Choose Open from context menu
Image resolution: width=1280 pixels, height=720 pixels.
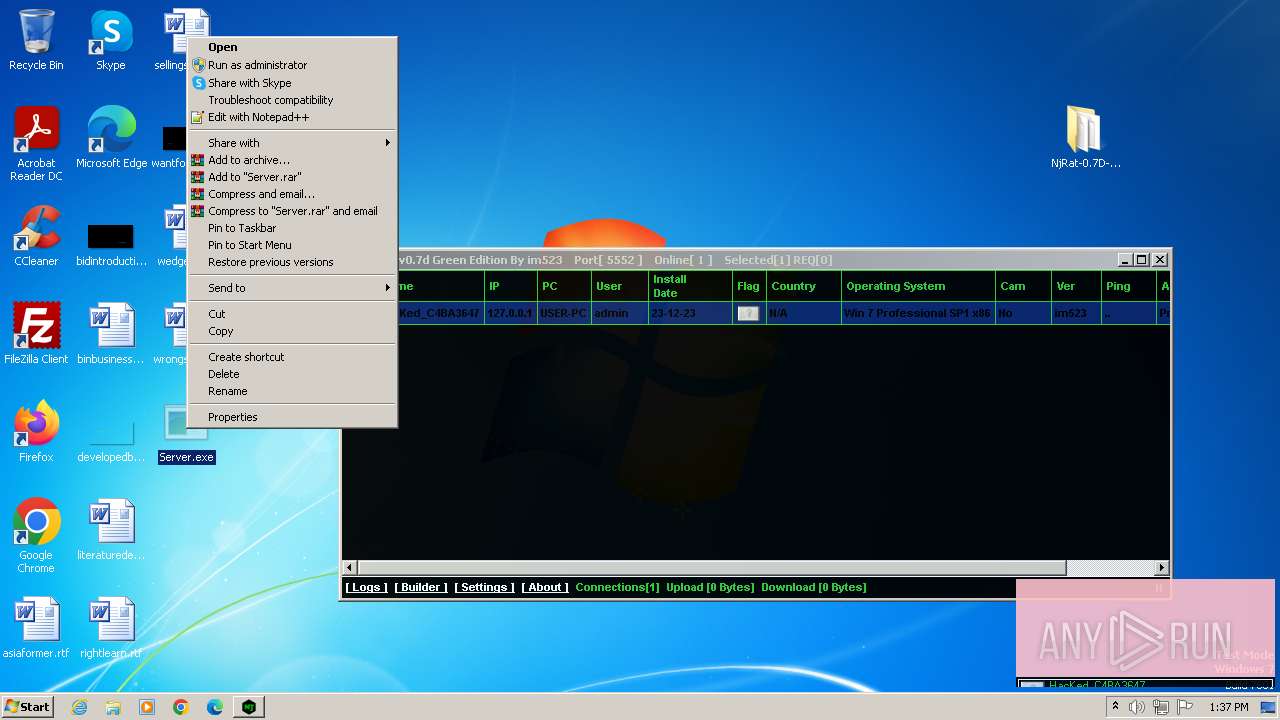tap(293, 47)
